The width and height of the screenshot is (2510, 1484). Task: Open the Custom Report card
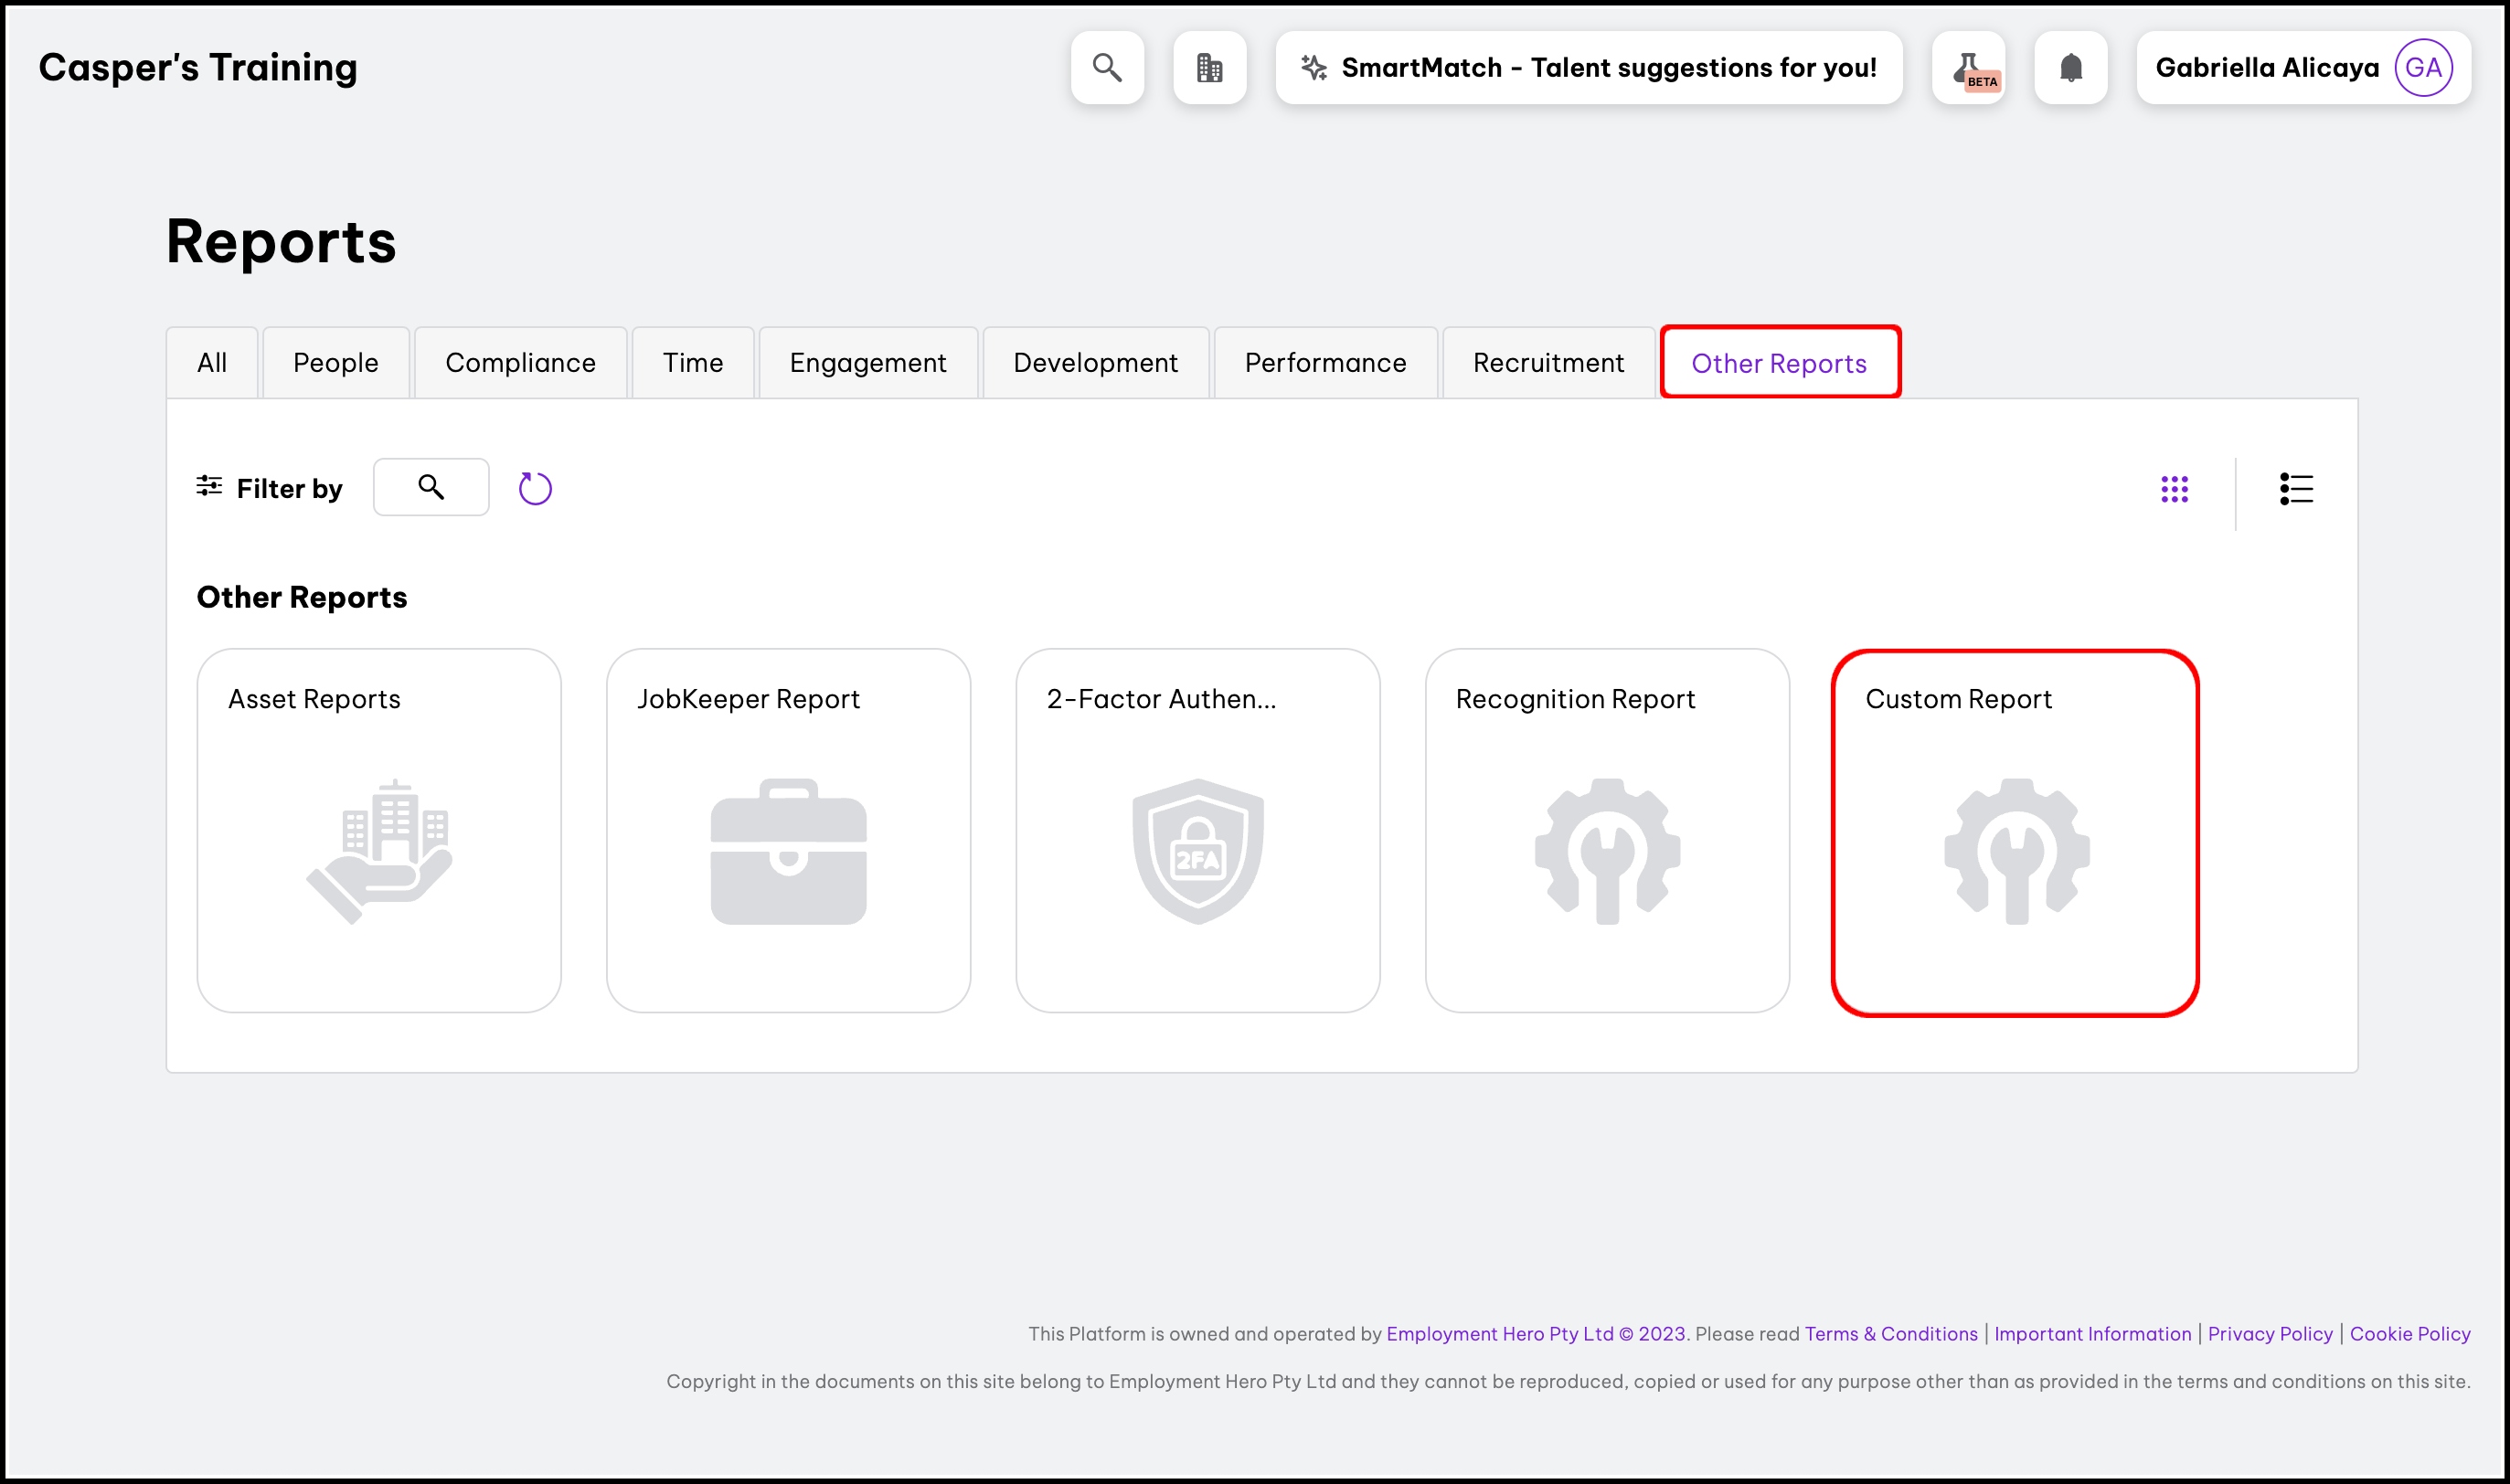point(2014,832)
